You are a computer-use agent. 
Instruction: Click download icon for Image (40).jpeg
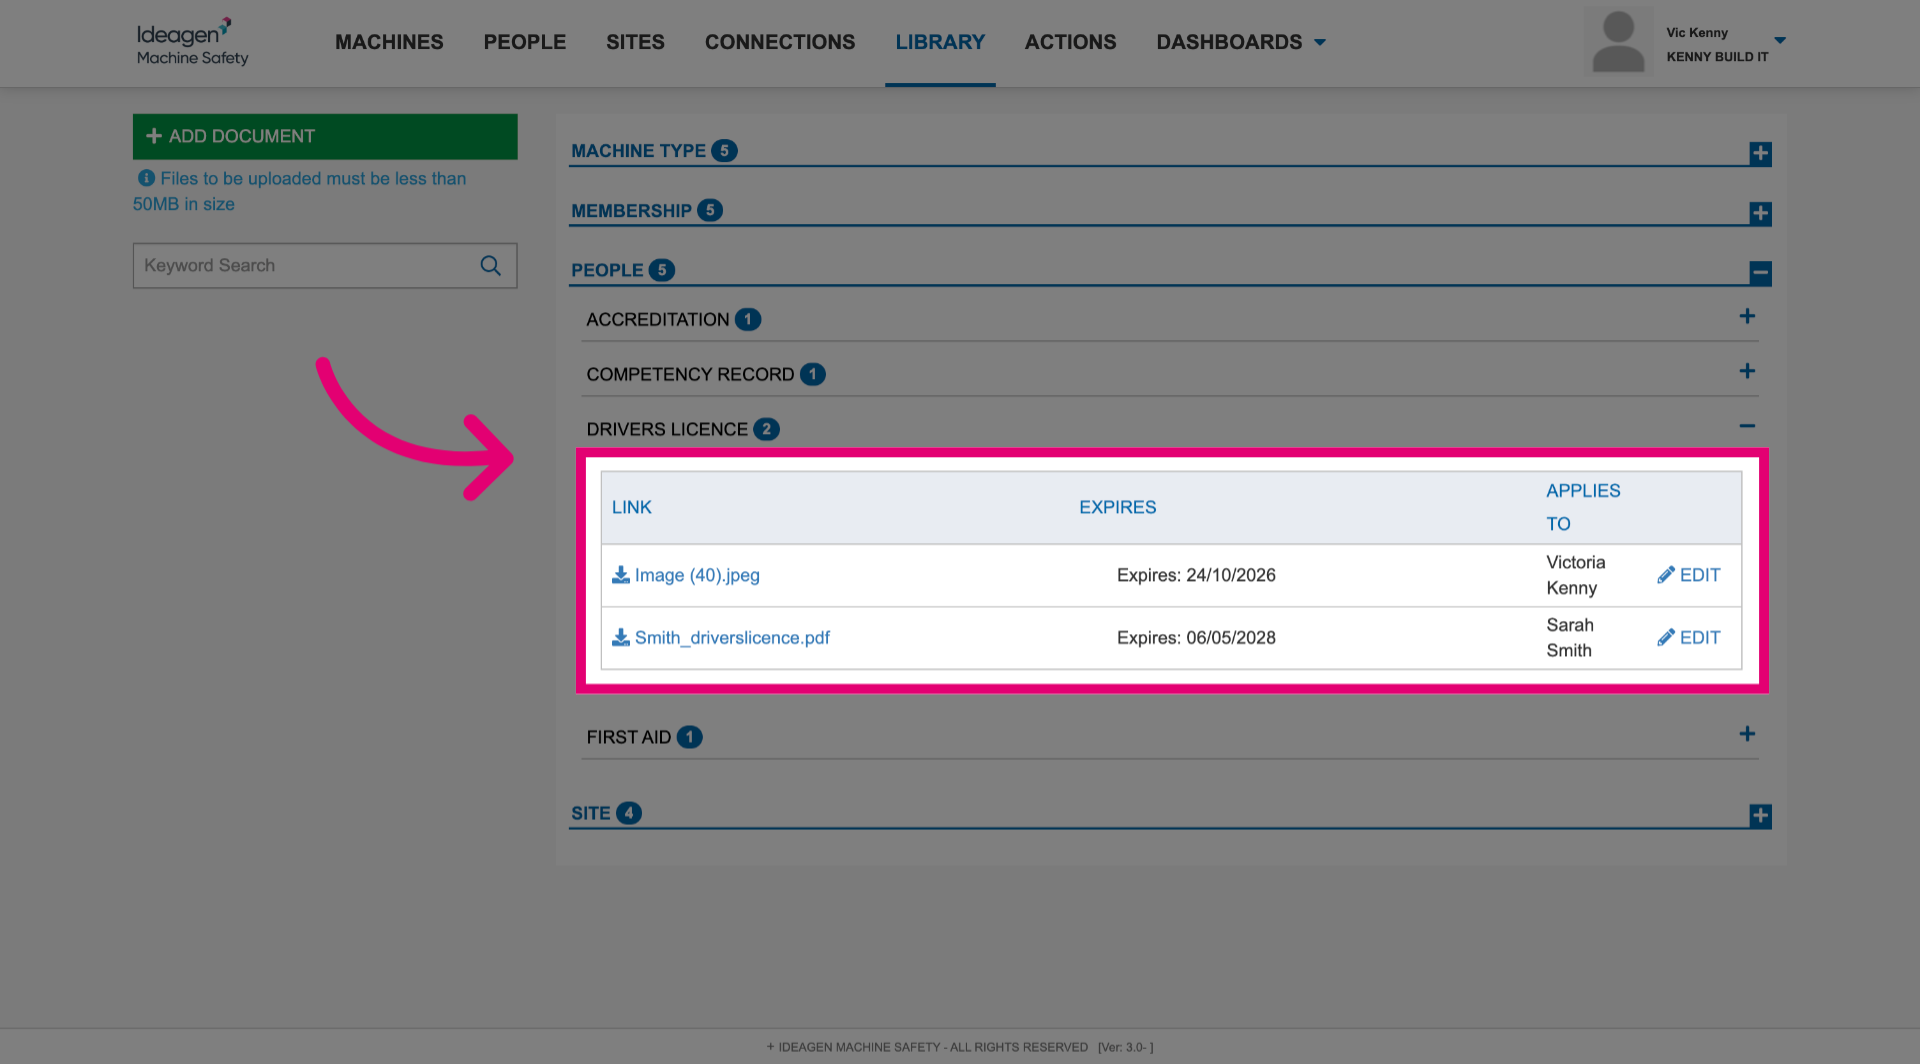pyautogui.click(x=621, y=575)
